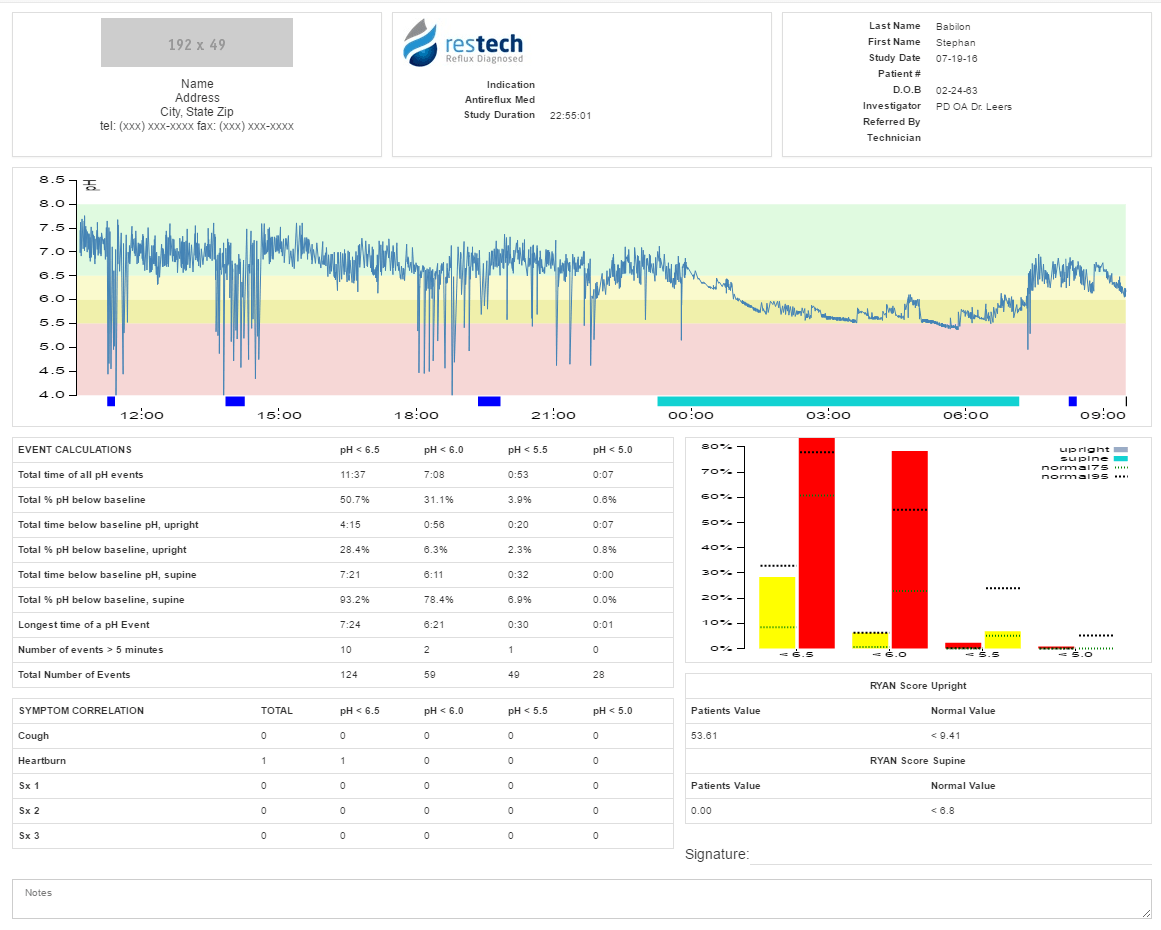
Task: Click the restech Reflux Diagnosed logo
Action: 462,45
